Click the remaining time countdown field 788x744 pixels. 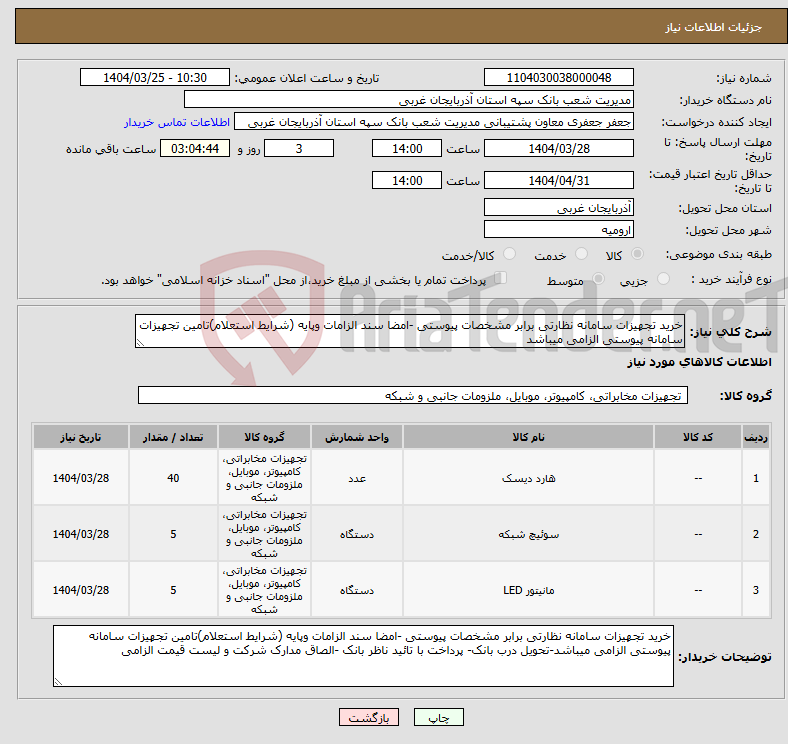pos(195,149)
